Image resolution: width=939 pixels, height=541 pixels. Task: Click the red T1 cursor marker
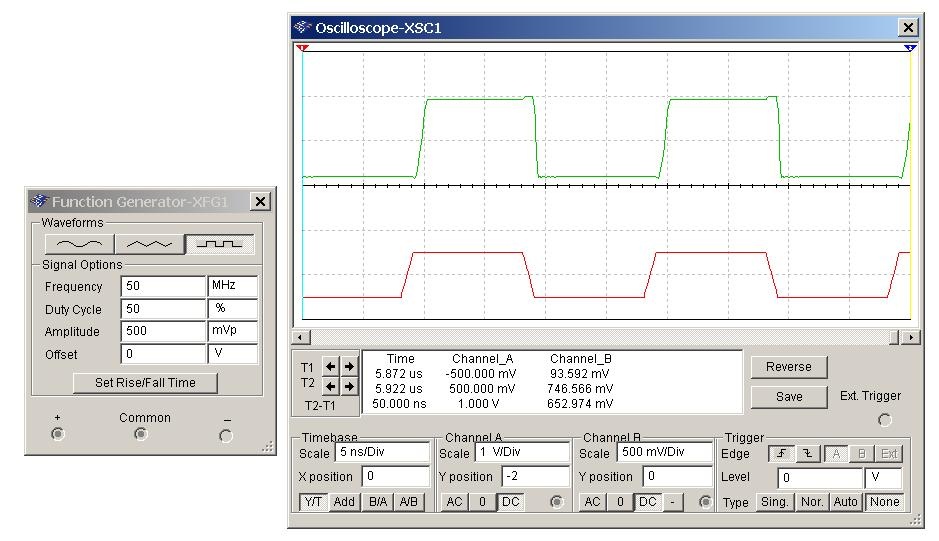point(303,47)
